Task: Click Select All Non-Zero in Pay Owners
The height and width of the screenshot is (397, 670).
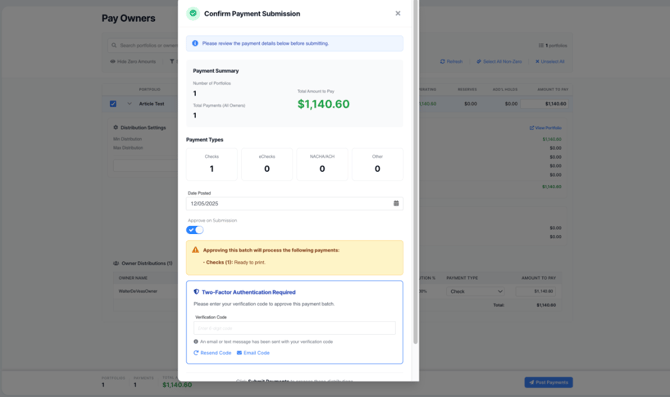Action: tap(499, 62)
